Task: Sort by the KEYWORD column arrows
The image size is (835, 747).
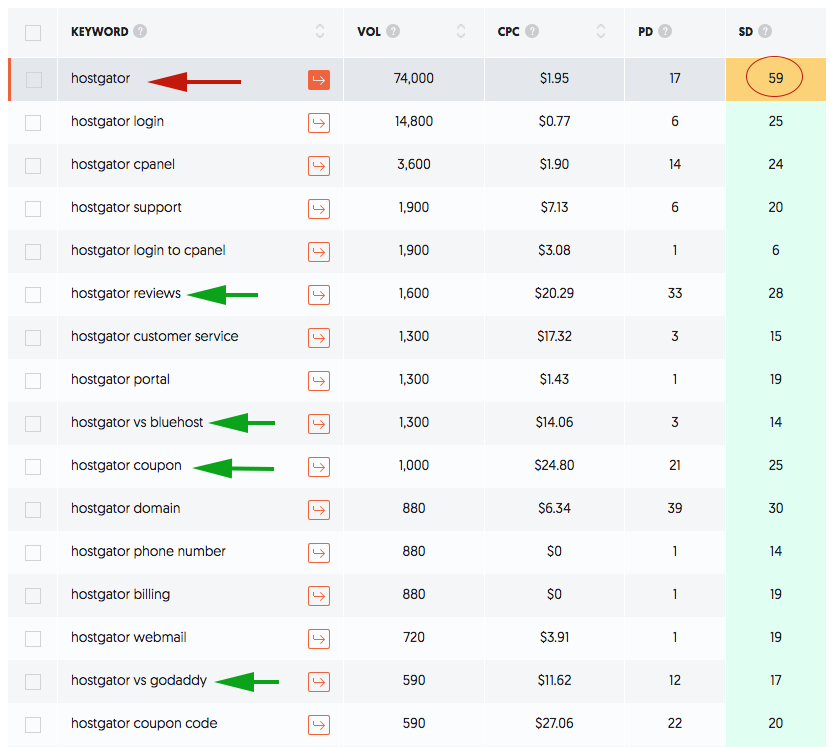Action: click(320, 31)
